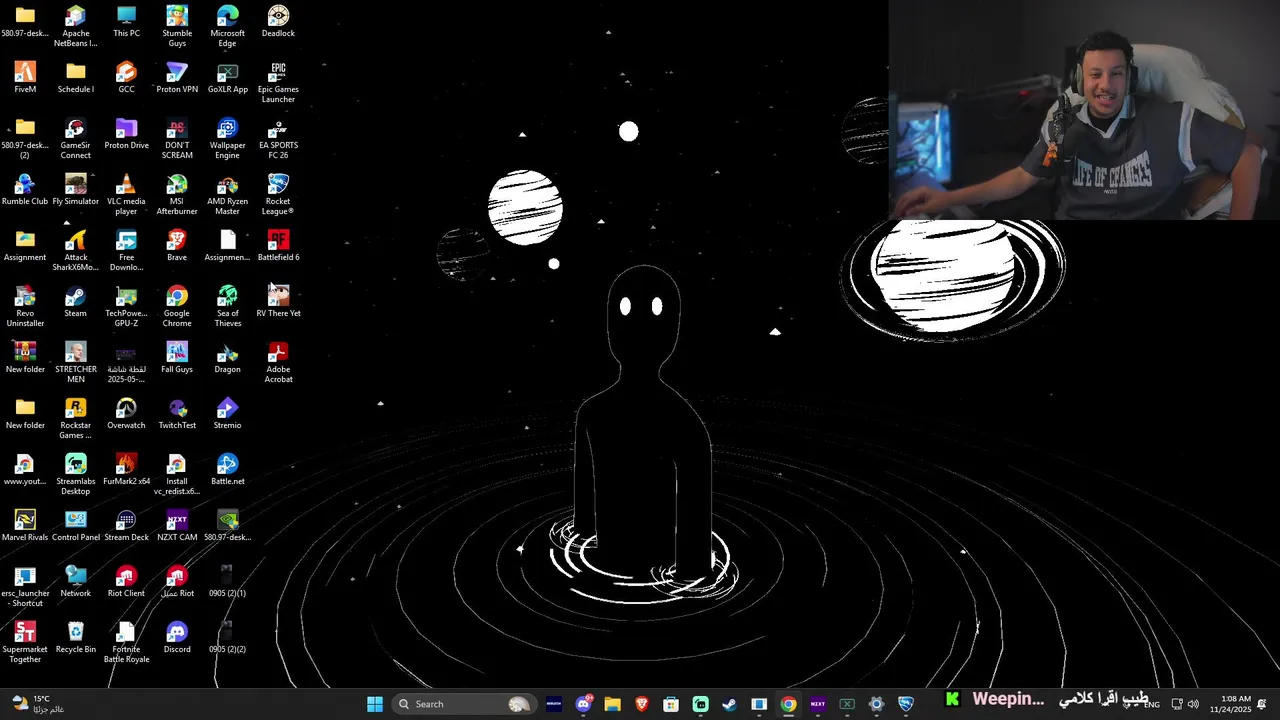This screenshot has height=720, width=1280.
Task: Select the Schedule I folder
Action: click(x=75, y=77)
